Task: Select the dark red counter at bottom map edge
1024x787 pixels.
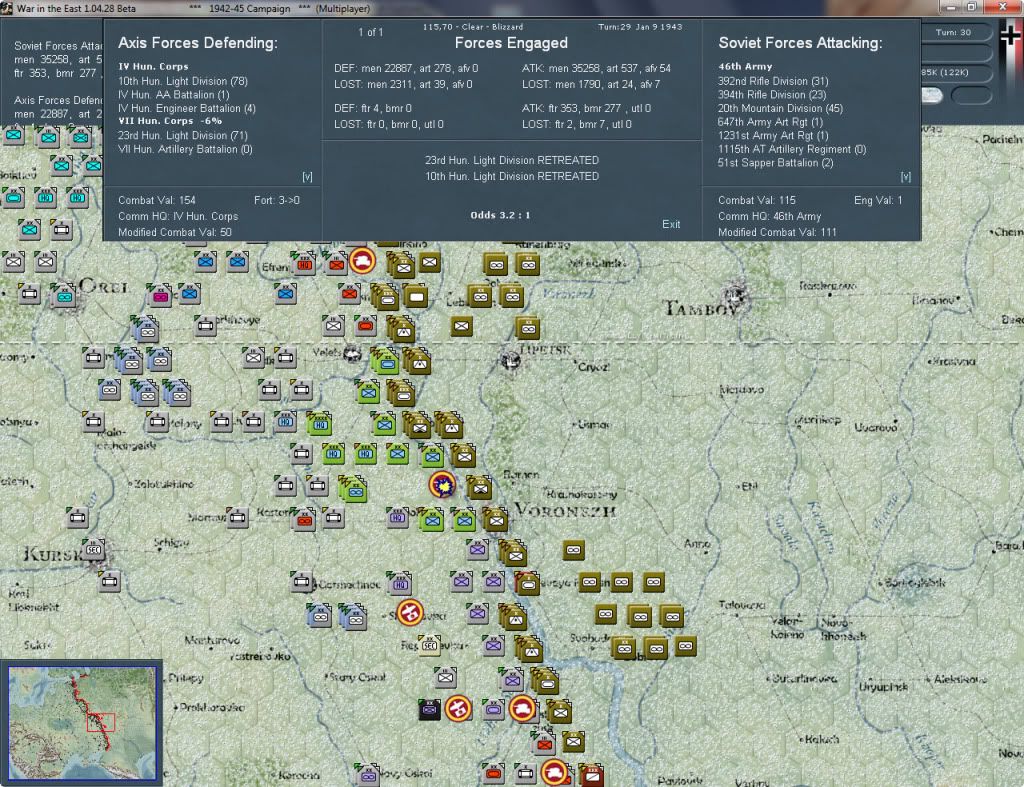Action: click(592, 776)
